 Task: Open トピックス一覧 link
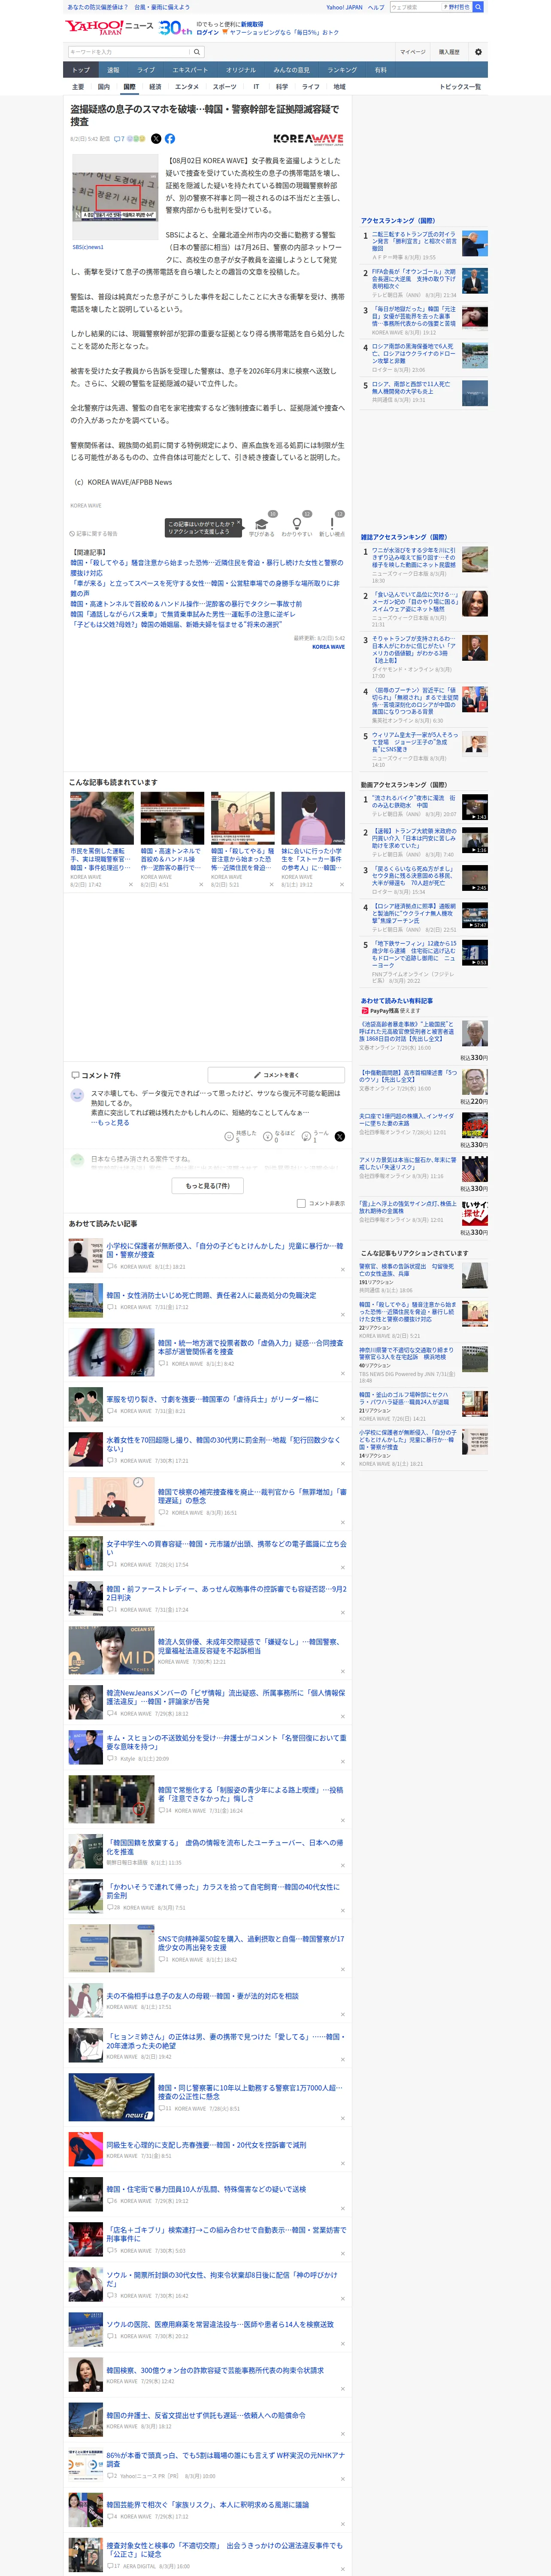460,87
